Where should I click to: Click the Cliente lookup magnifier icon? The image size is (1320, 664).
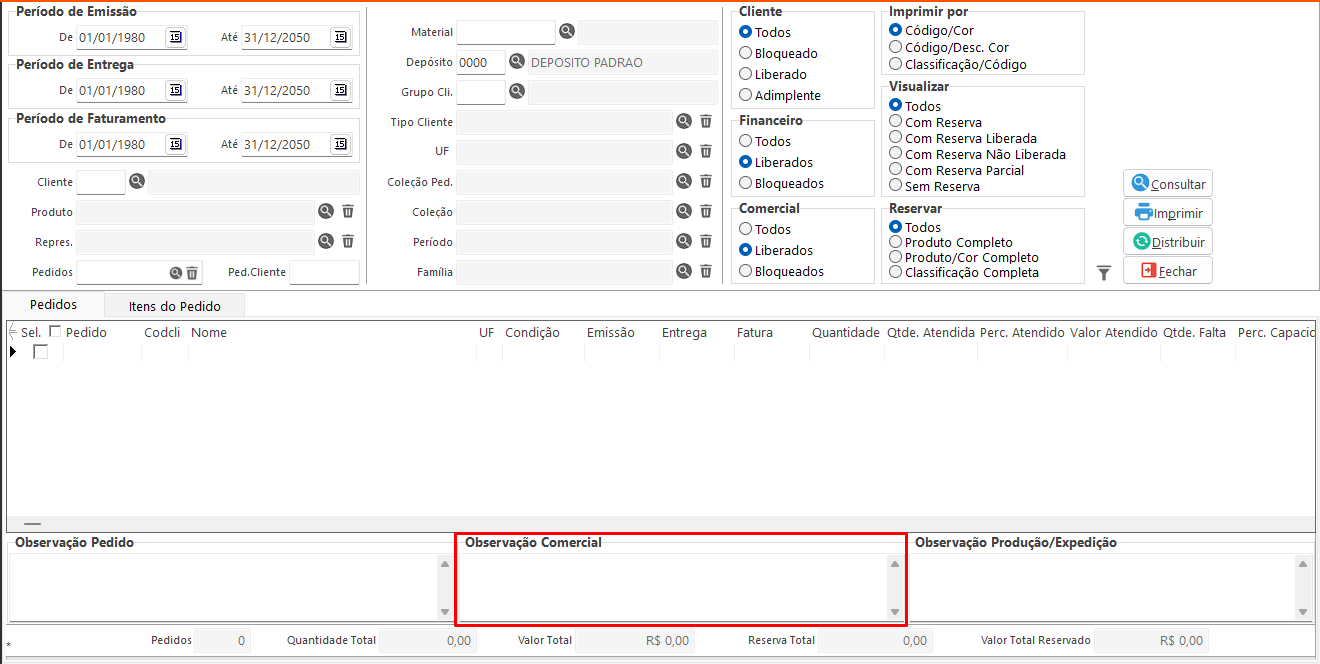tap(137, 181)
